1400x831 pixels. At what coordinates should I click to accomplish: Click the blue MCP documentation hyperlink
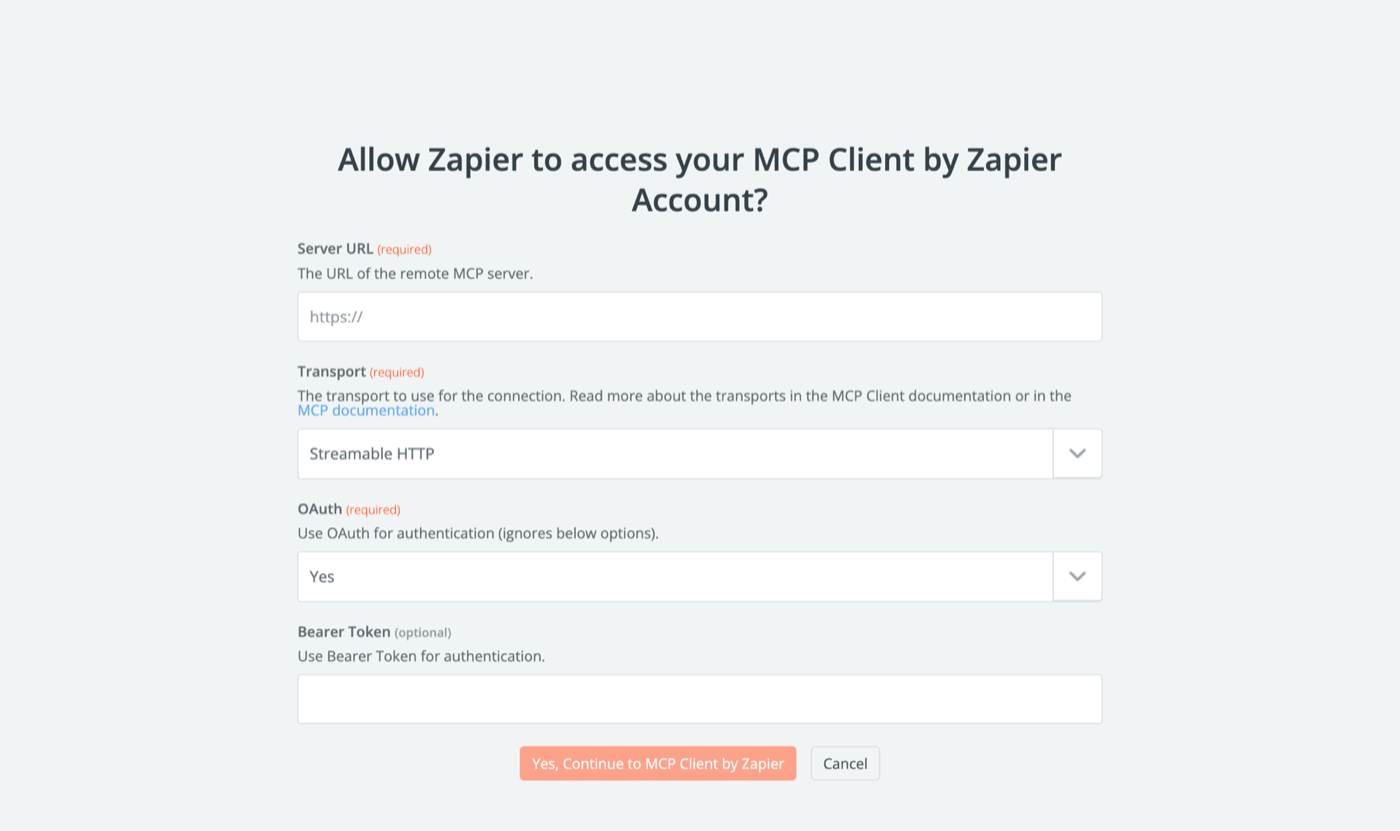pyautogui.click(x=364, y=410)
